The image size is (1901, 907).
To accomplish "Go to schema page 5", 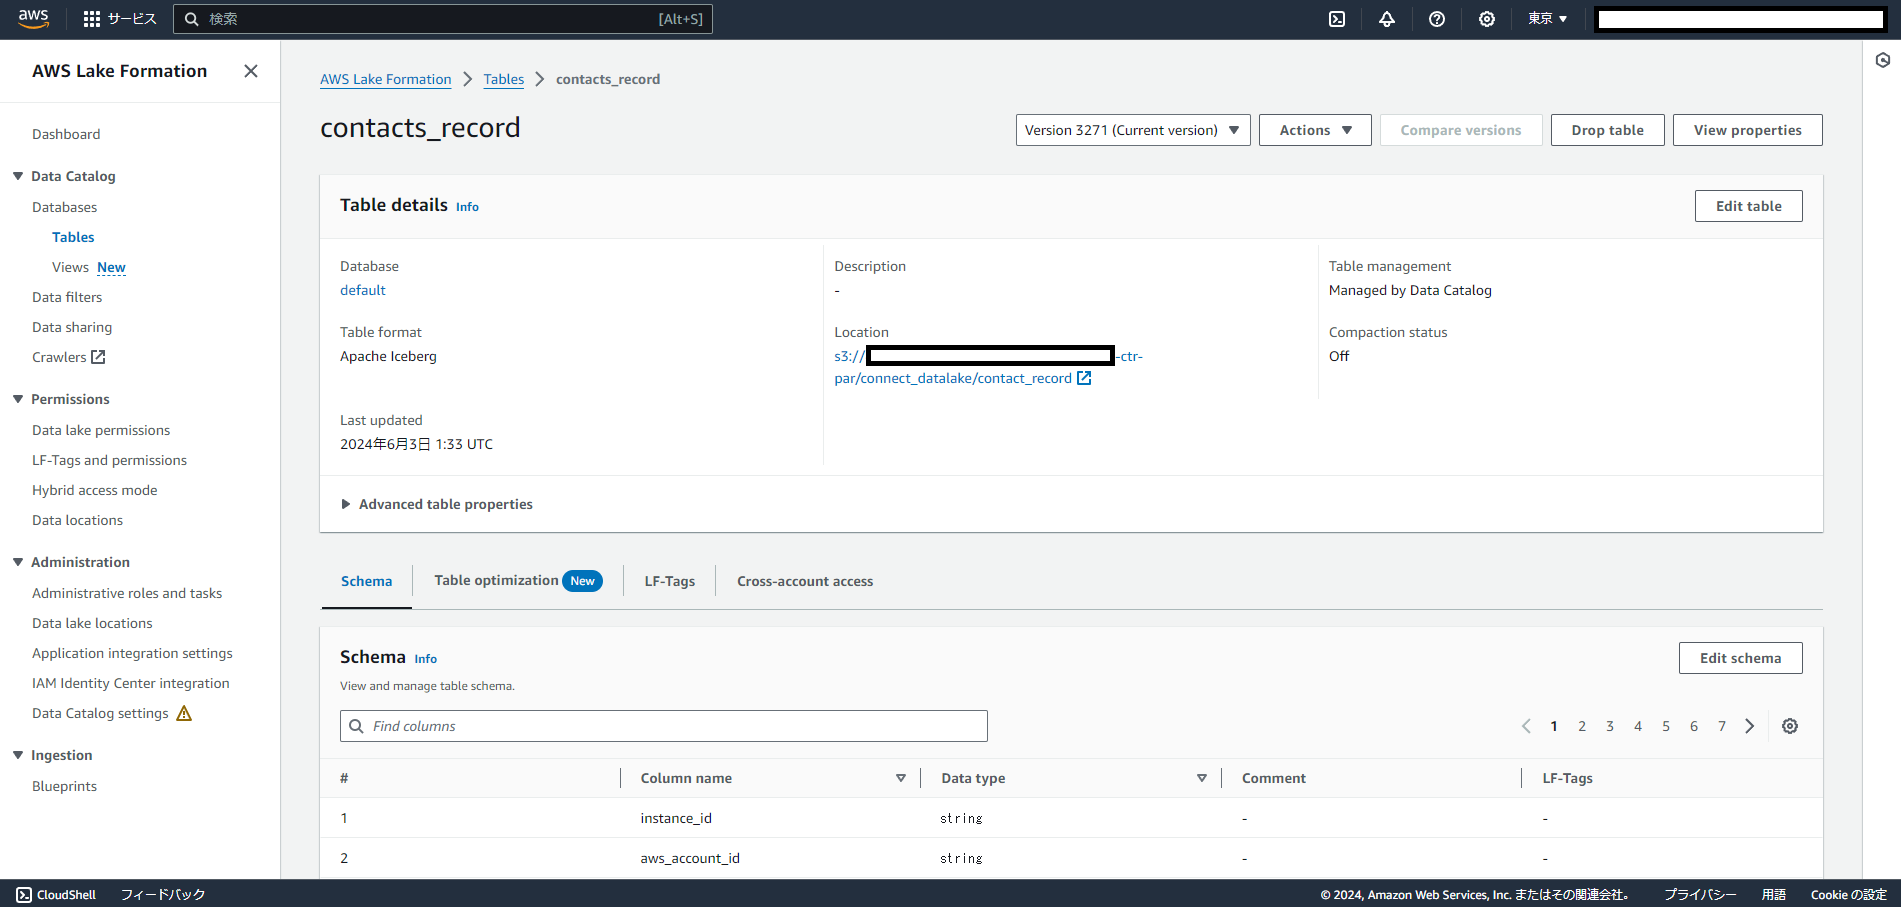I will click(1666, 726).
